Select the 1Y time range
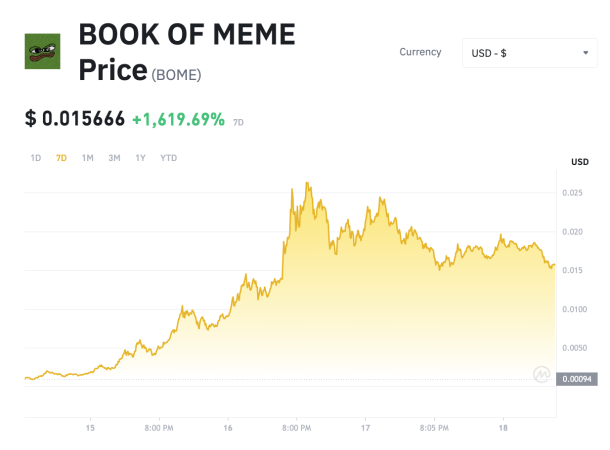Viewport: 610px width, 450px height. (140, 158)
